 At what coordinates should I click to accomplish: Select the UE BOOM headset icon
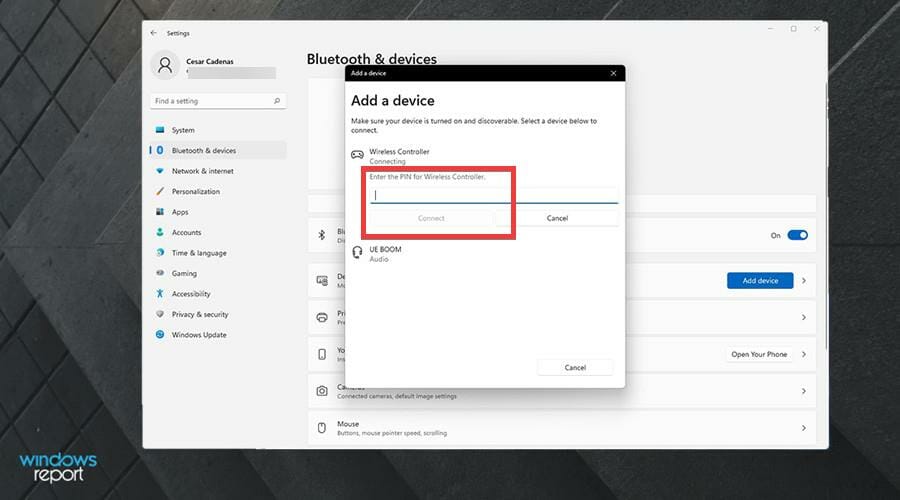(x=357, y=252)
